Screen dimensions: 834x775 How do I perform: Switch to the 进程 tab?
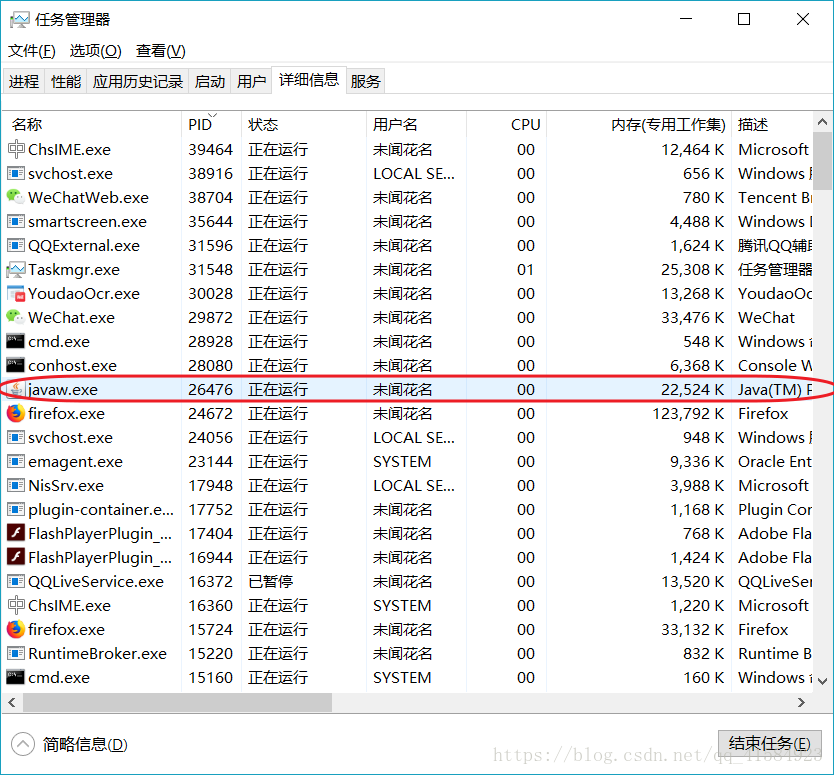click(24, 81)
